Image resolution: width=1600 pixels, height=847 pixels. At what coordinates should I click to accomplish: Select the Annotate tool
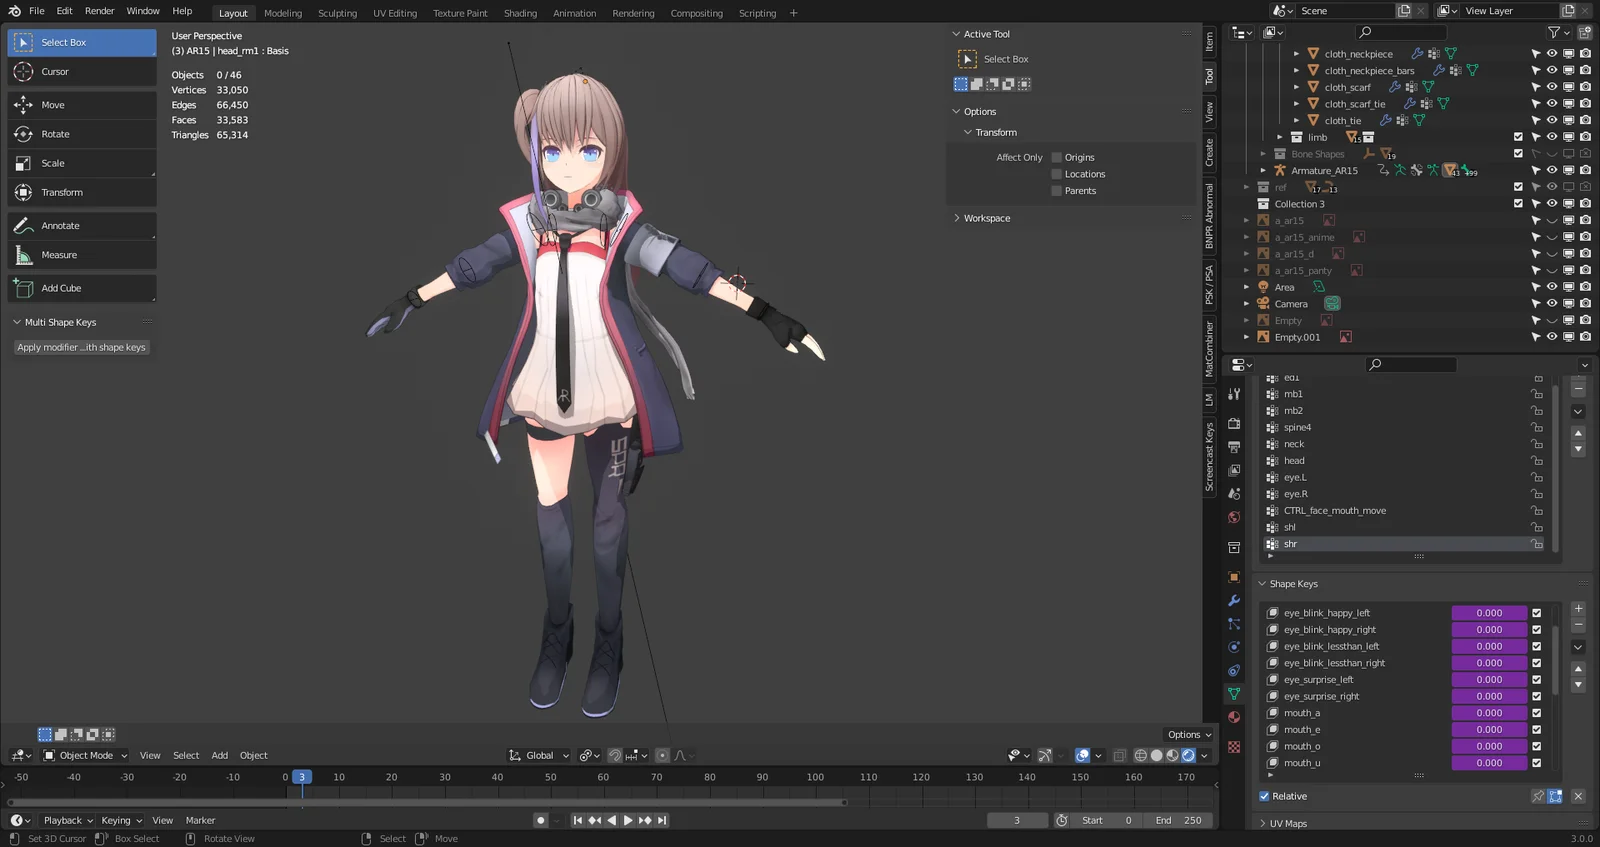[82, 226]
